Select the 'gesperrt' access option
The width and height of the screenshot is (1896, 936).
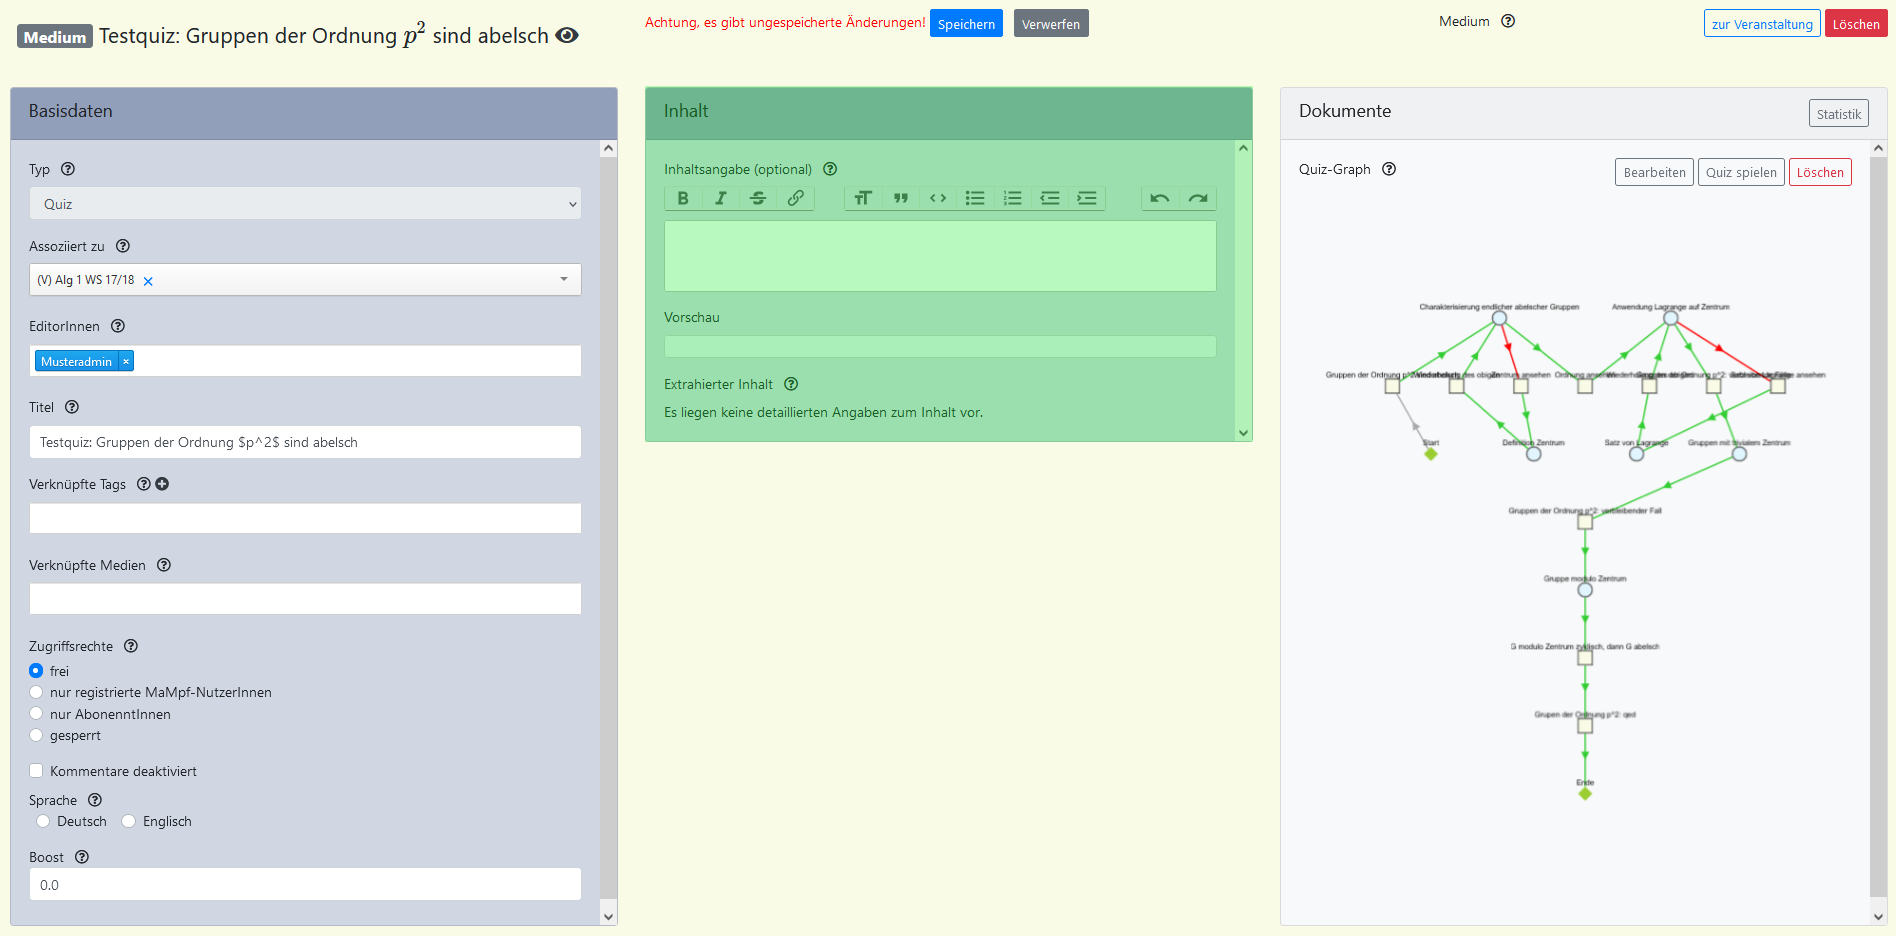[x=37, y=735]
